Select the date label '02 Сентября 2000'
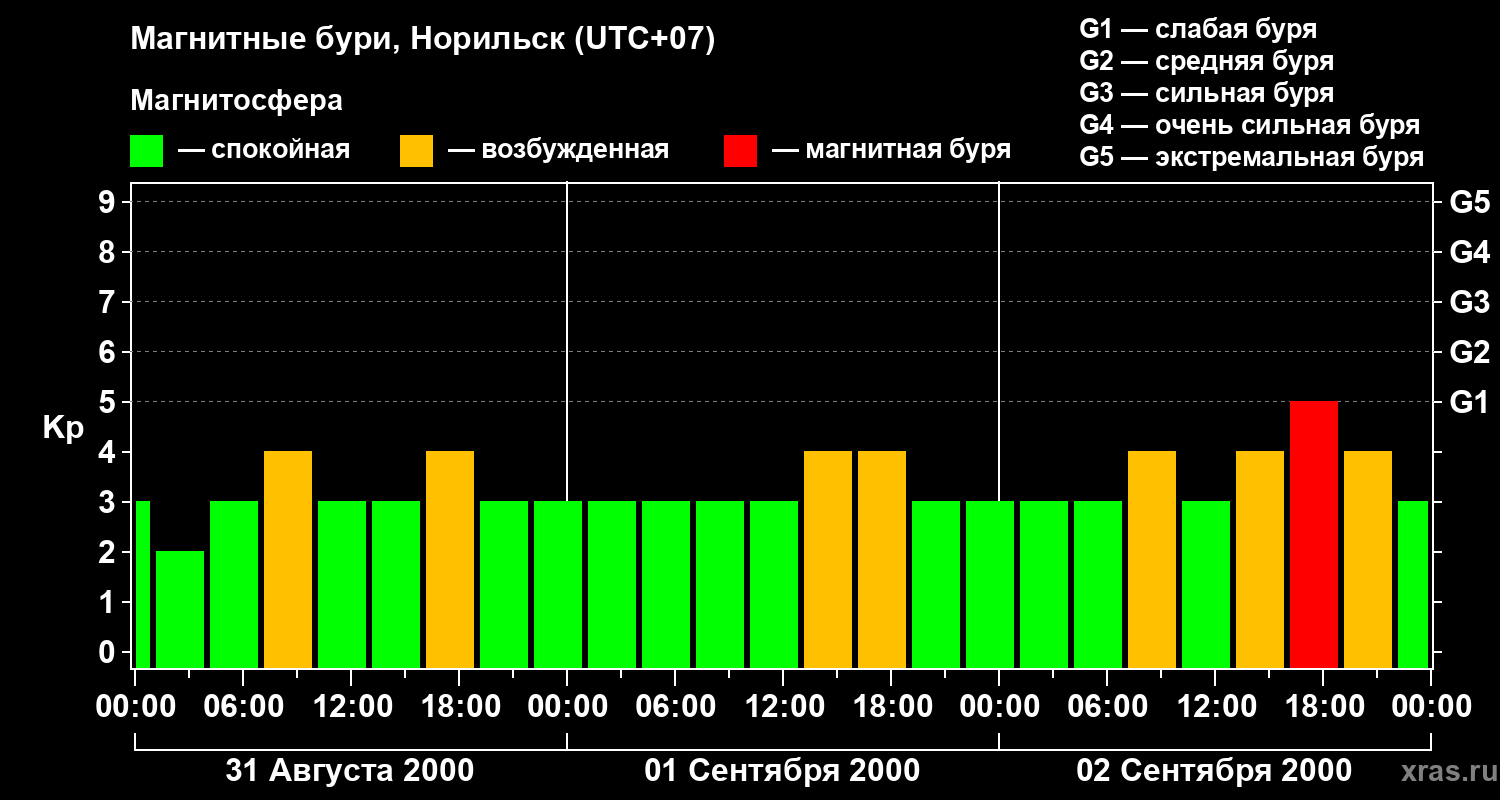Viewport: 1500px width, 800px height. [1214, 771]
